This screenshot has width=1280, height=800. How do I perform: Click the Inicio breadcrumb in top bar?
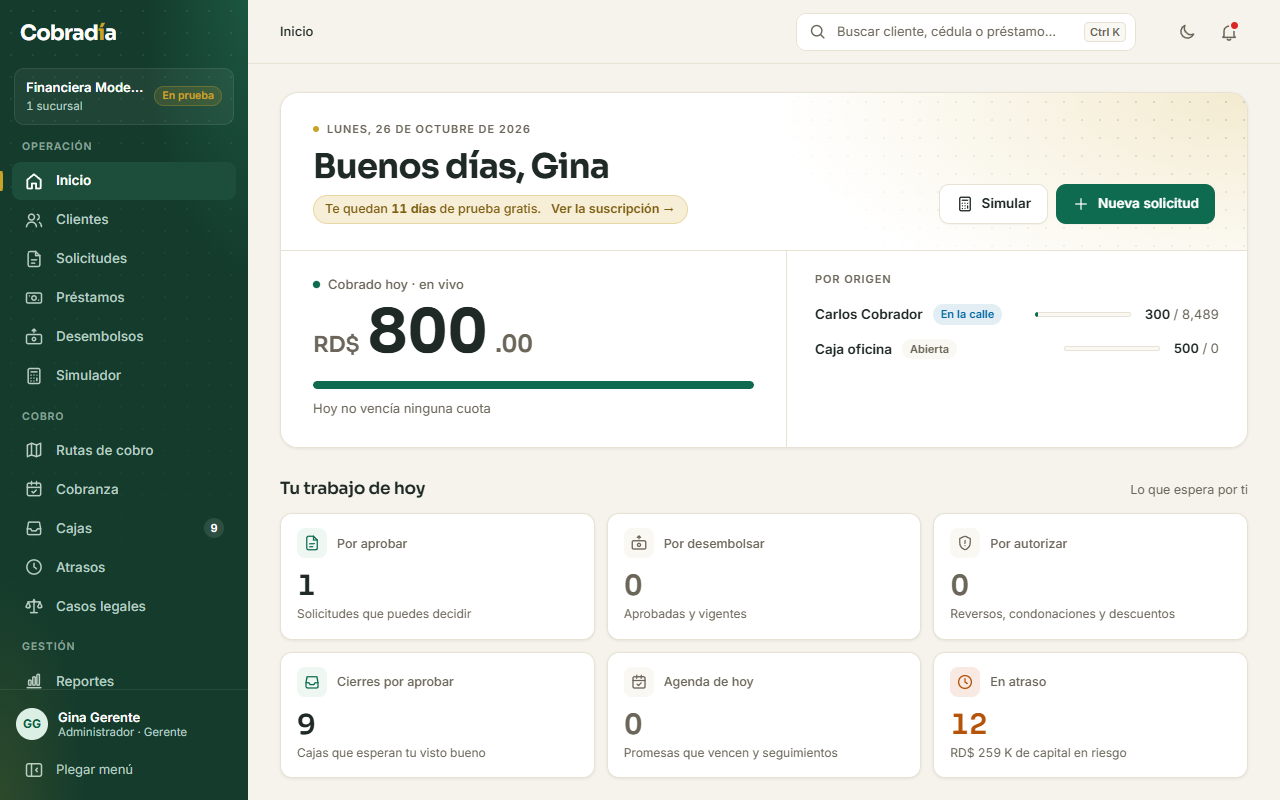296,32
